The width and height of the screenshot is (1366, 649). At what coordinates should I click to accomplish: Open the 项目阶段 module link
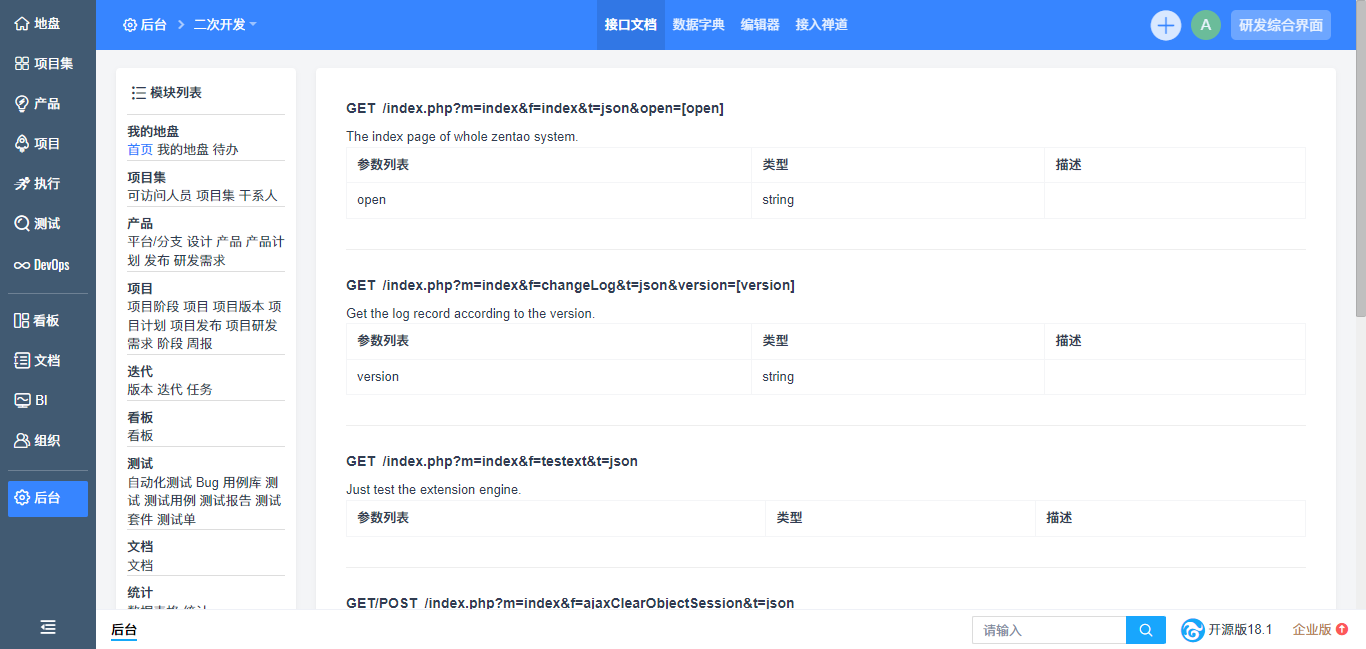coord(153,307)
